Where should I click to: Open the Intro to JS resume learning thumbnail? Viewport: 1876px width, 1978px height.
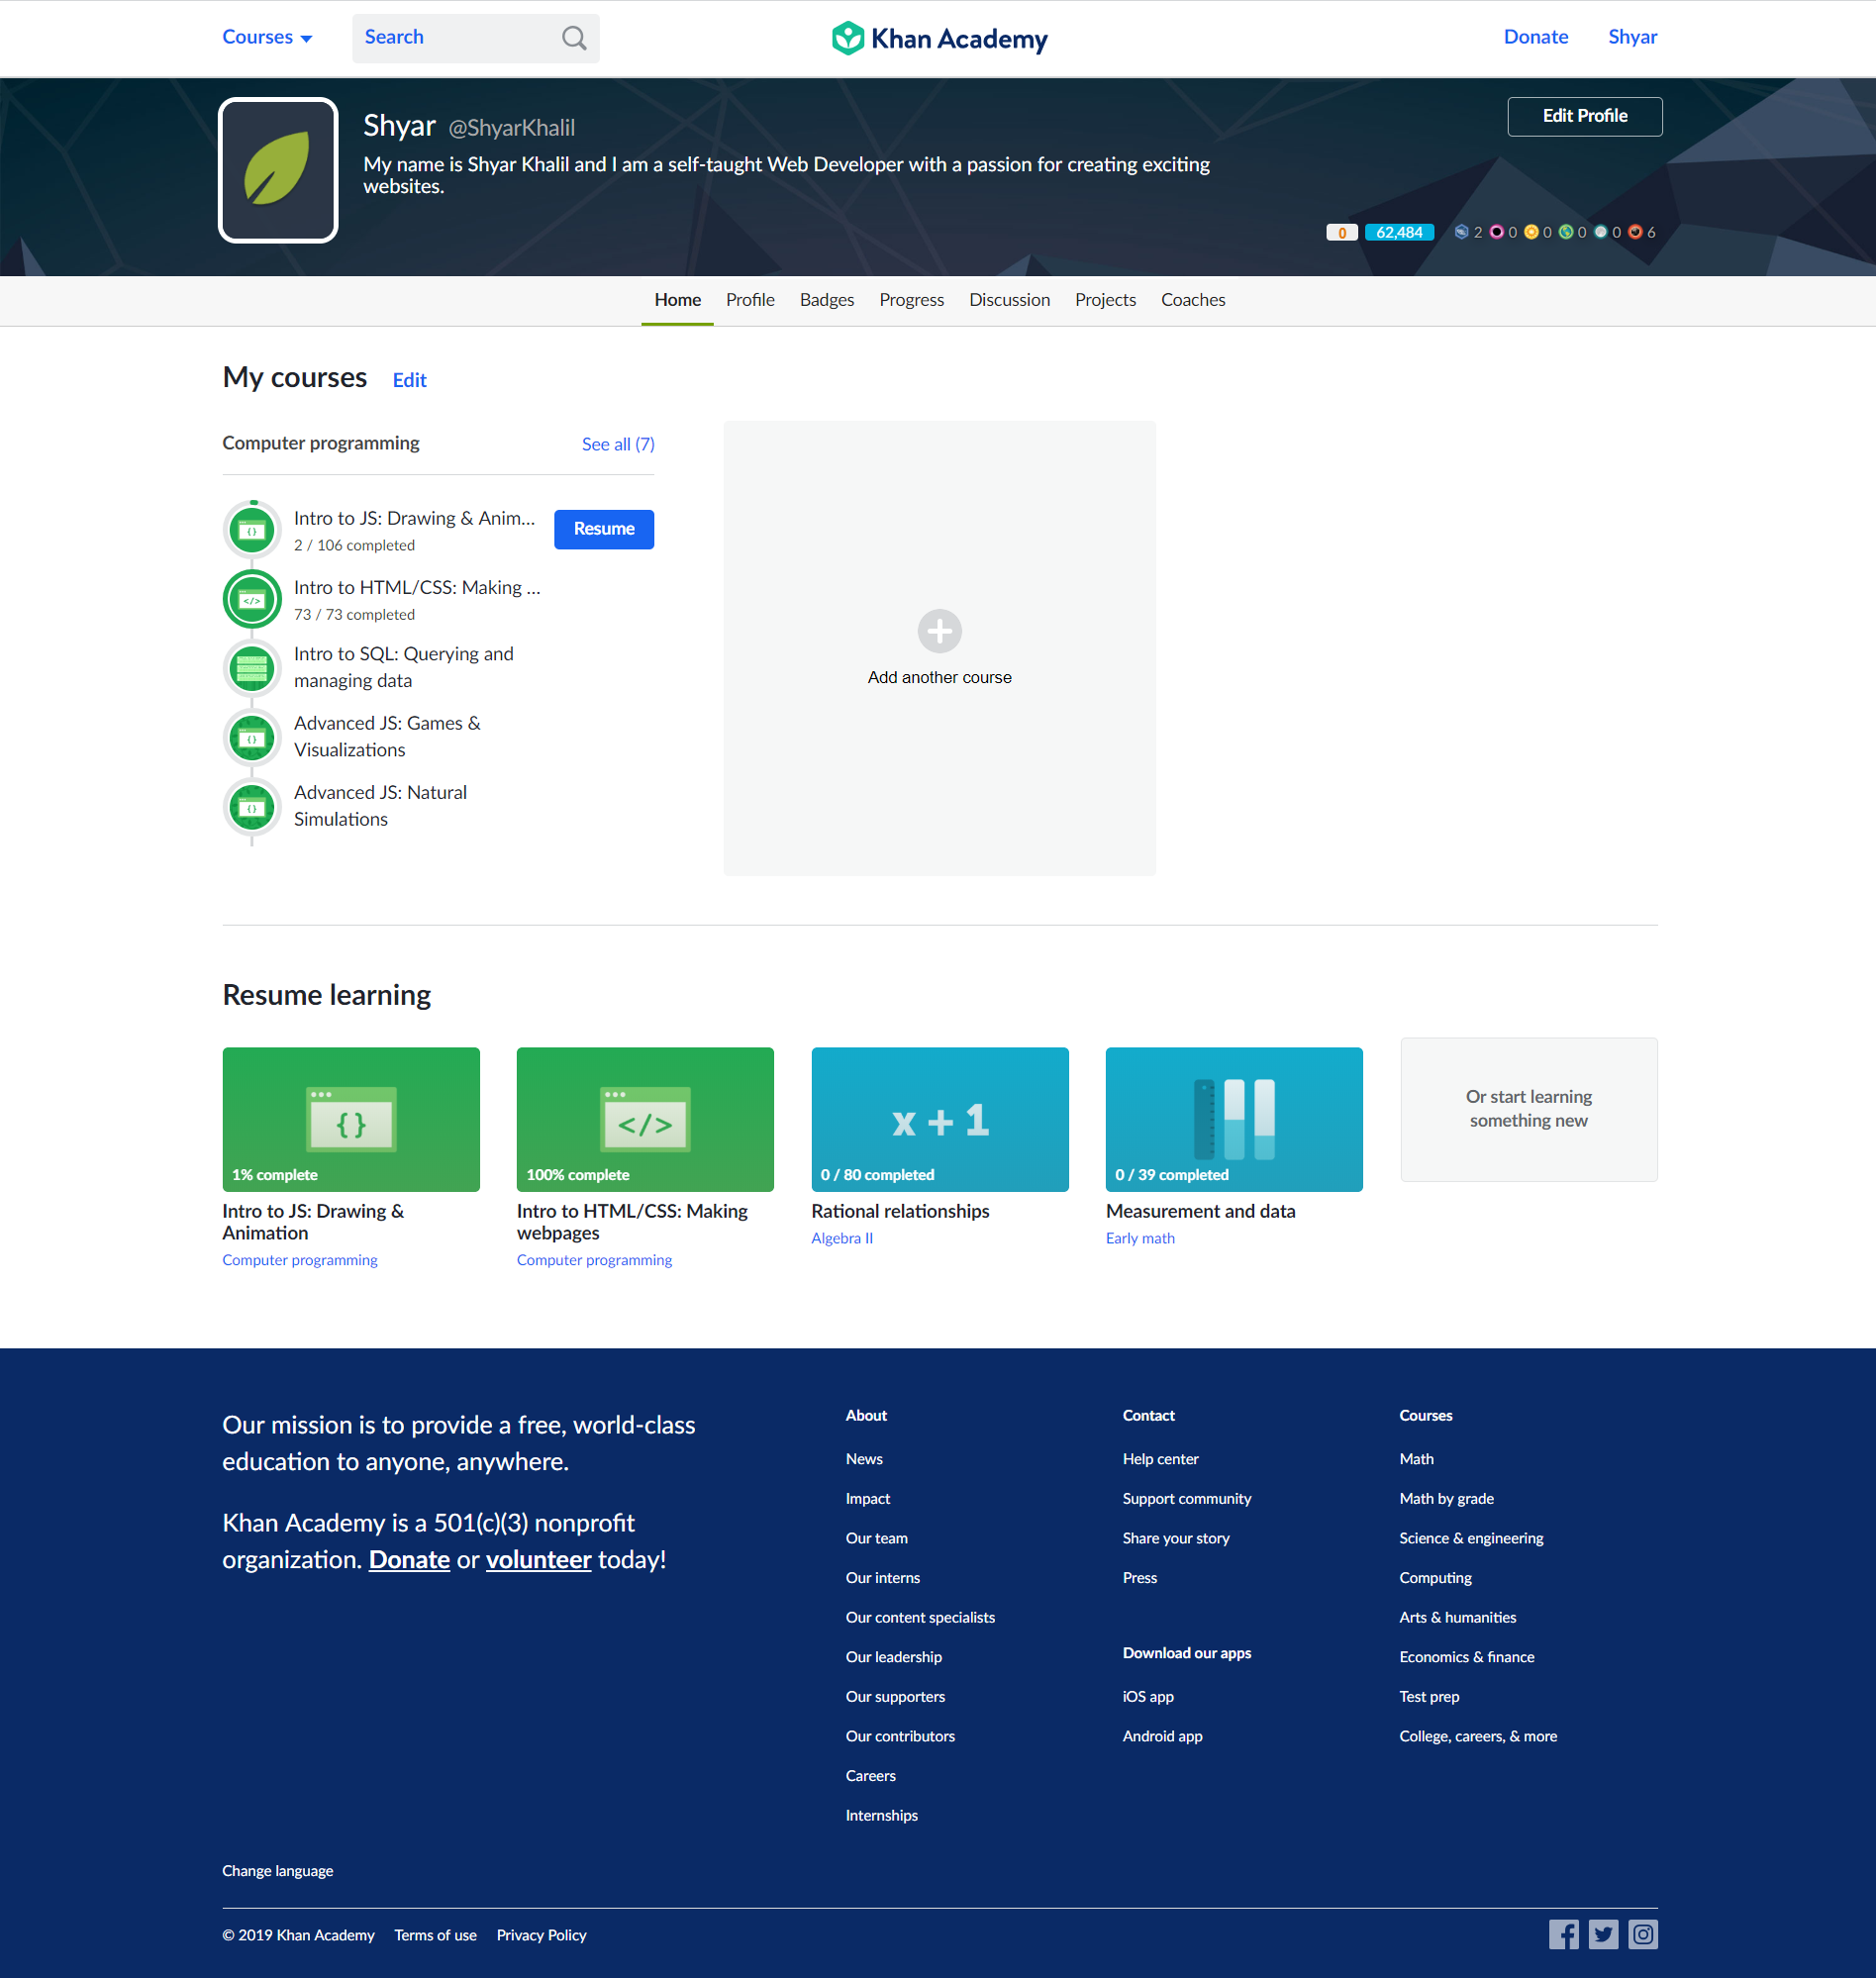351,1119
